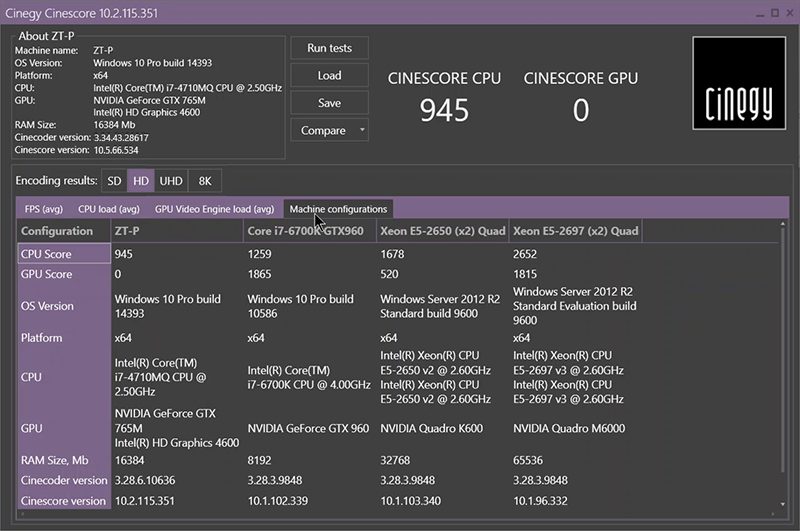Click the horizontal scrollbar right arrow
Screen dimensions: 800x531
click(773, 514)
